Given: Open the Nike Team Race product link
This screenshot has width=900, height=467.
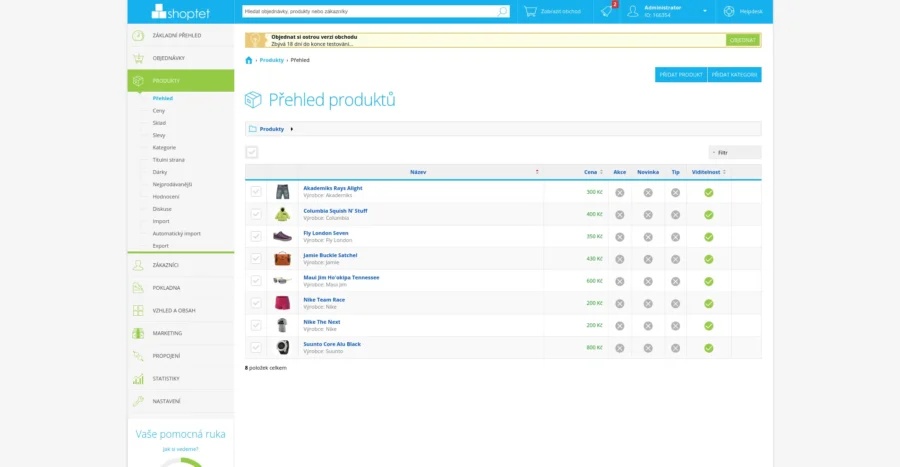Looking at the screenshot, I should pyautogui.click(x=324, y=299).
